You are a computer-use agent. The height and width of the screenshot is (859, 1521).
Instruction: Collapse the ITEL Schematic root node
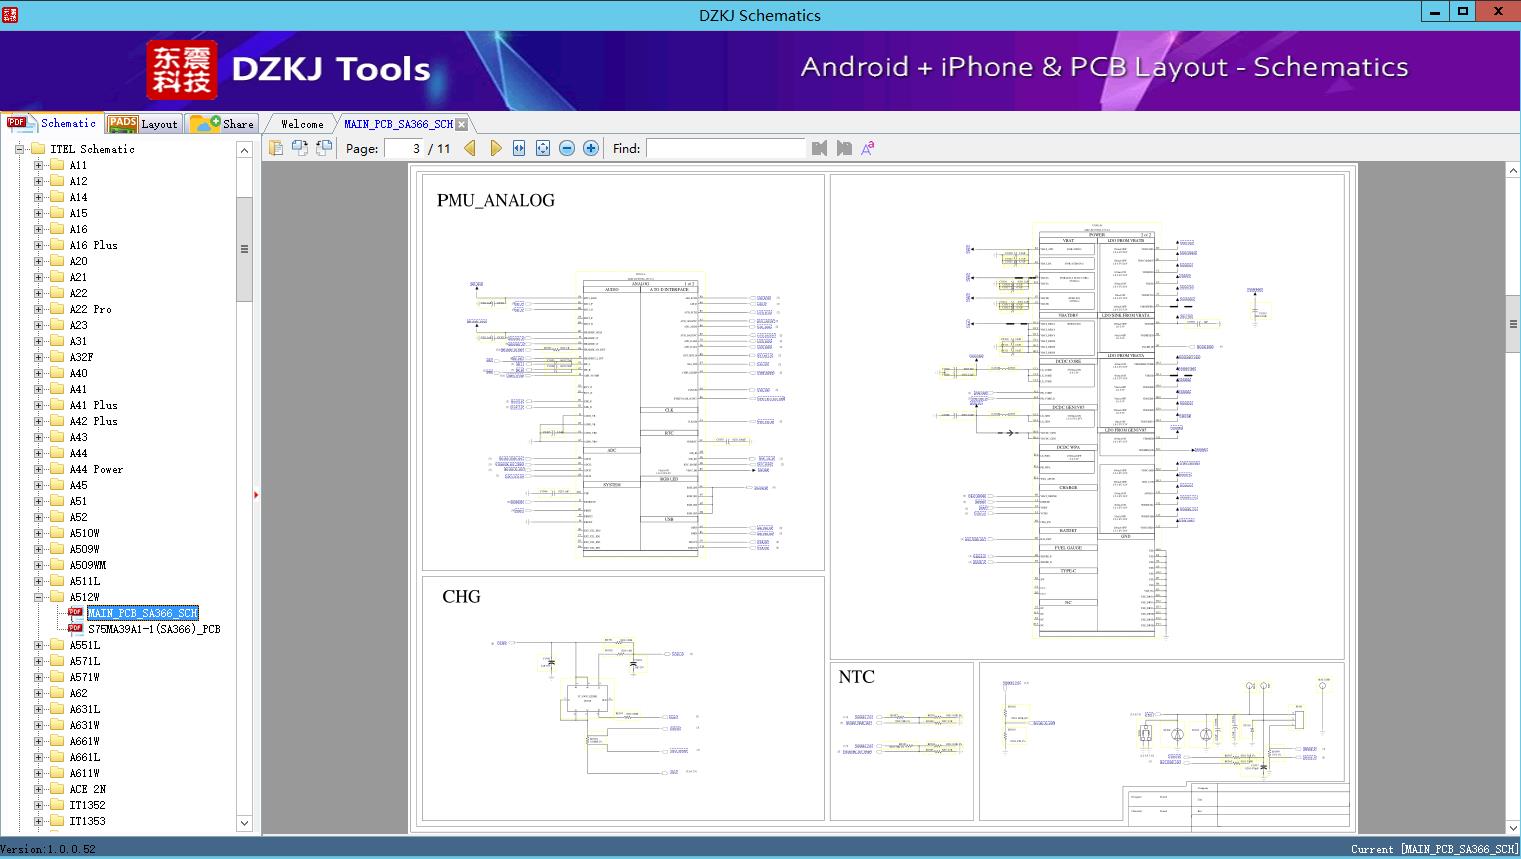click(x=19, y=148)
